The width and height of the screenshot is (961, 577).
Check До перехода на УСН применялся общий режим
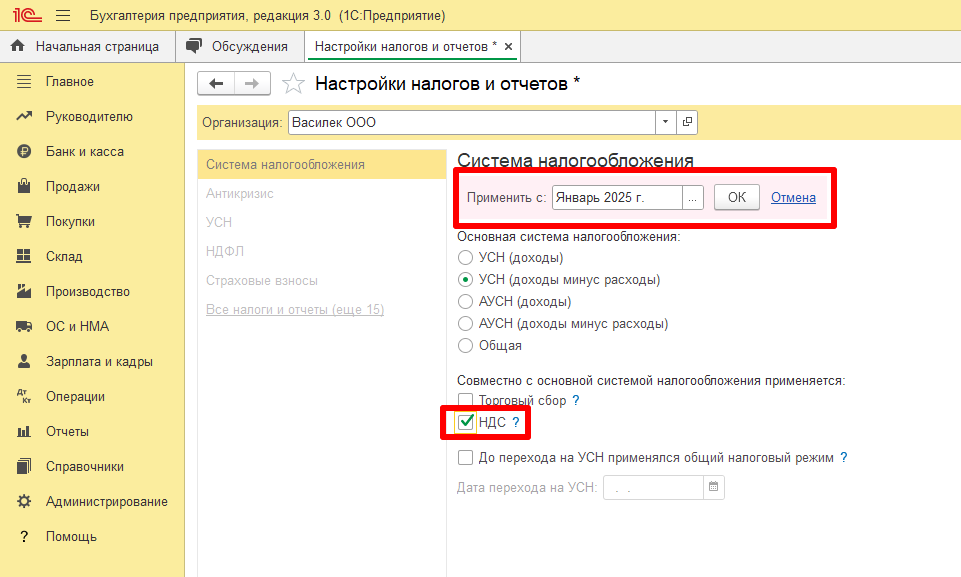pyautogui.click(x=465, y=457)
